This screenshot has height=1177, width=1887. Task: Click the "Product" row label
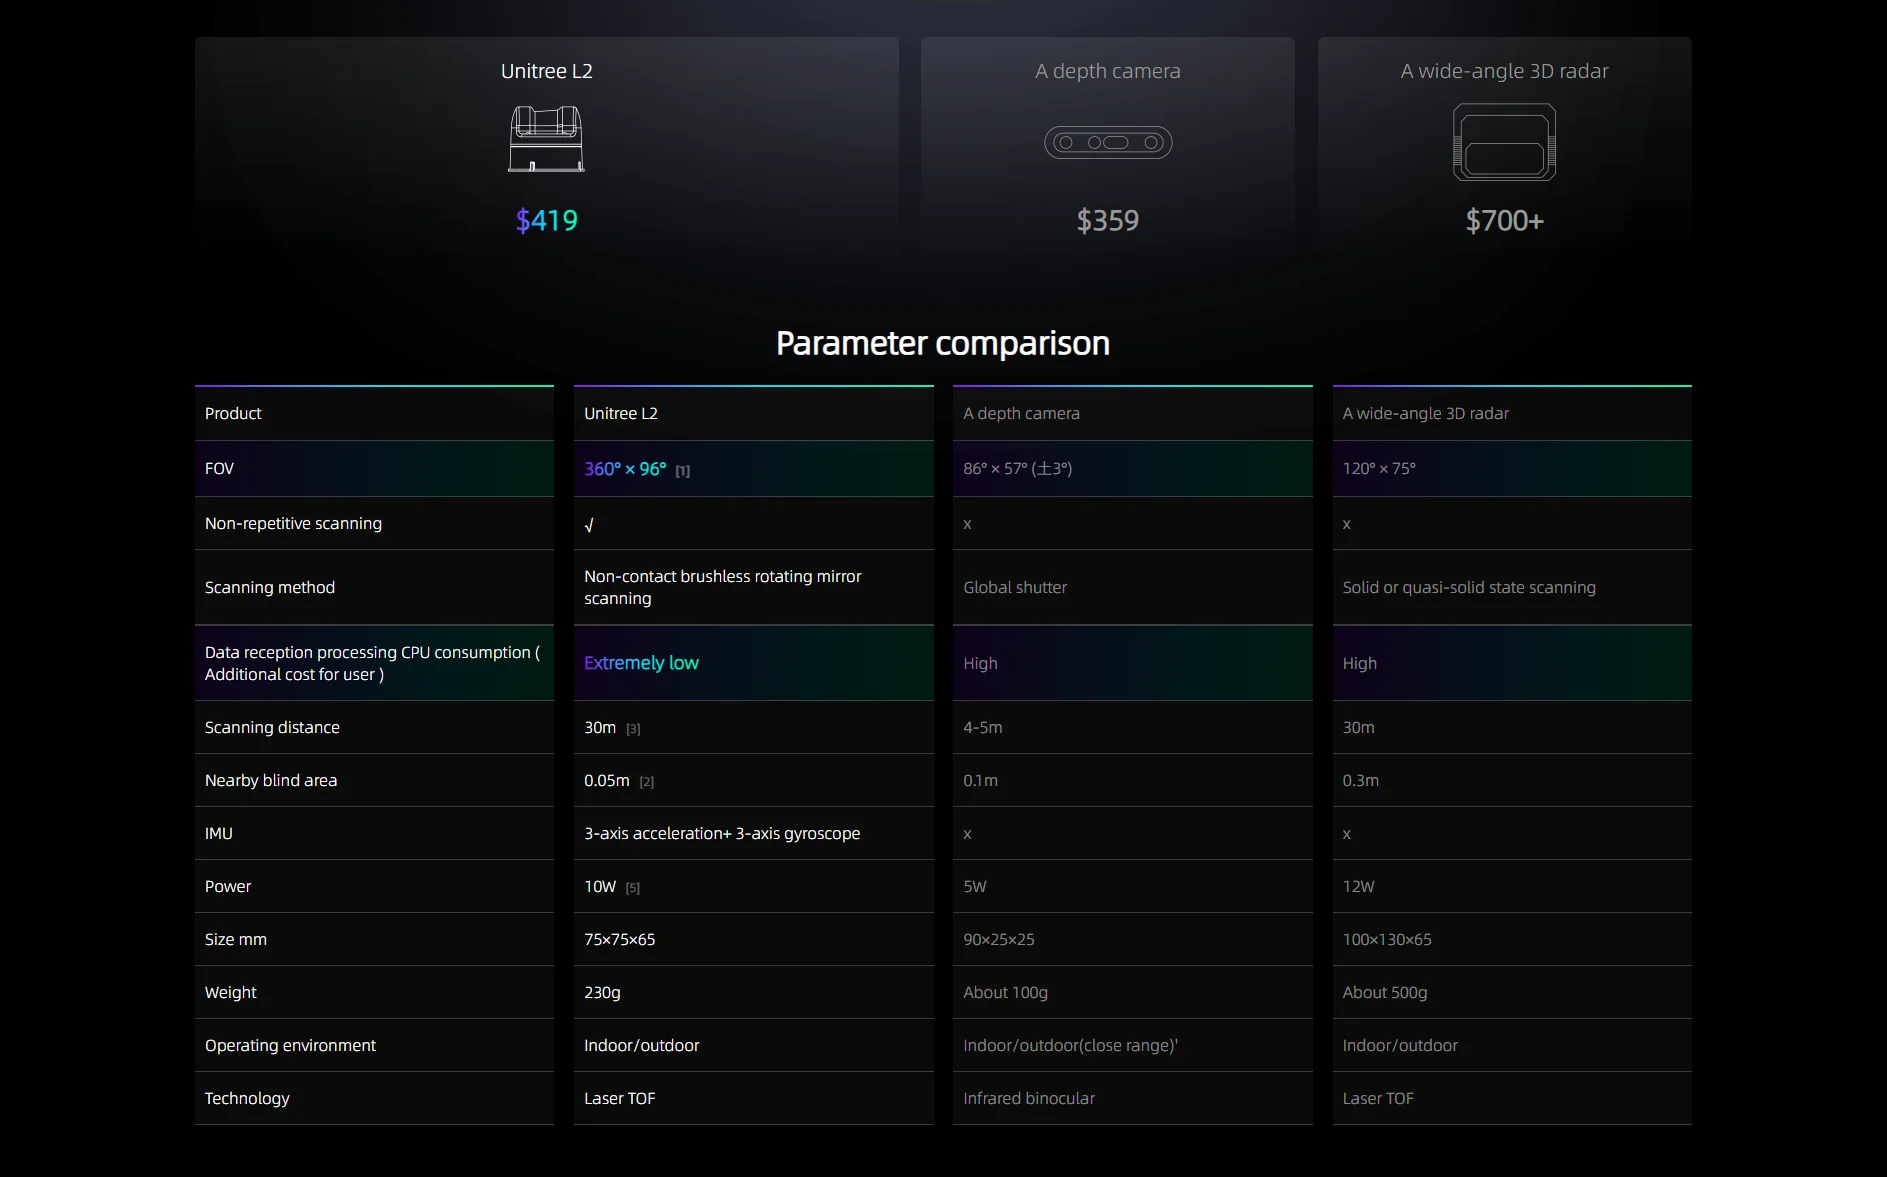(233, 413)
